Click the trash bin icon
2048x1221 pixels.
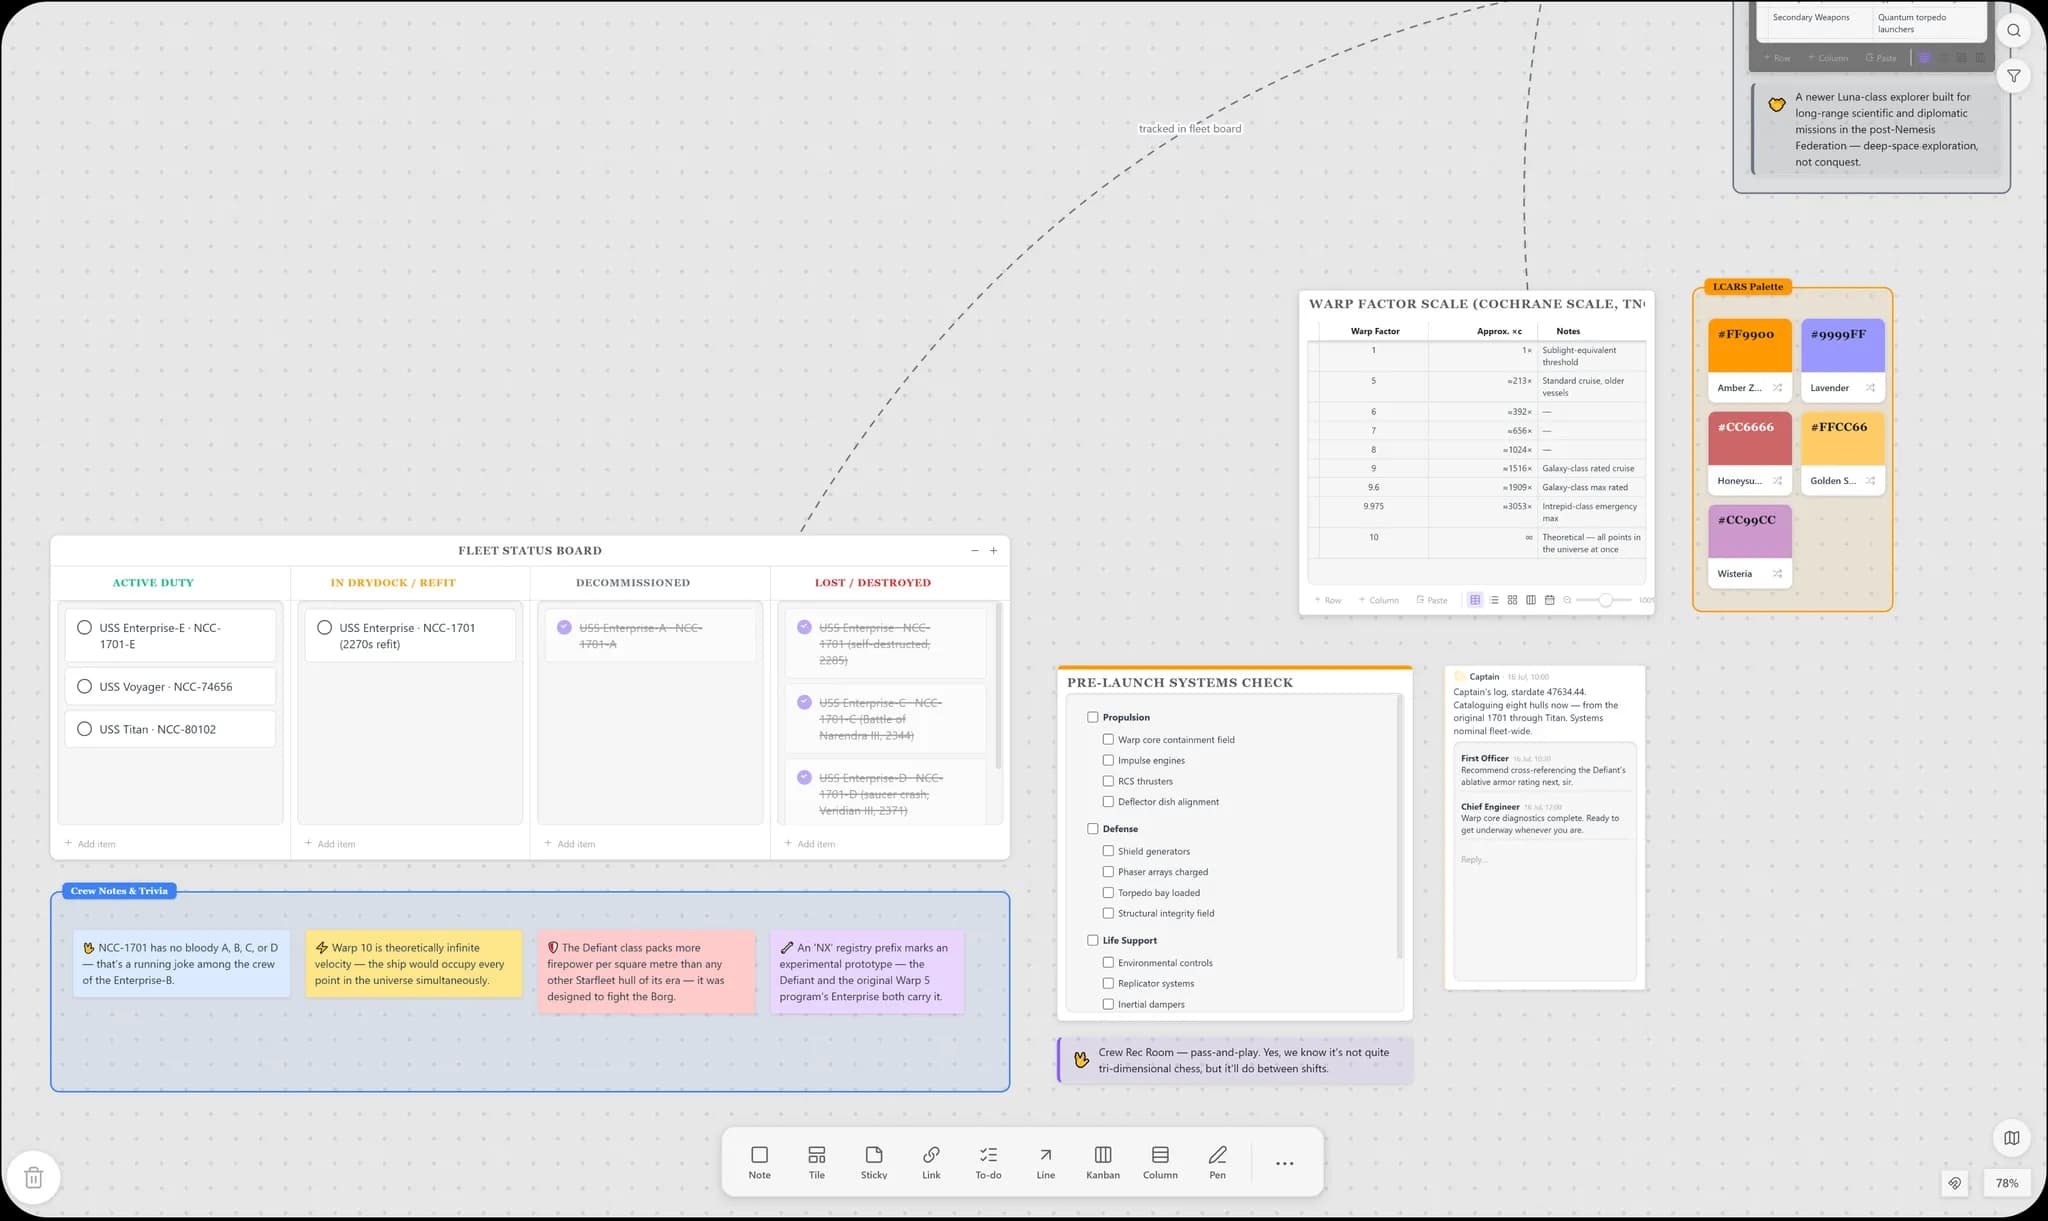(x=33, y=1178)
